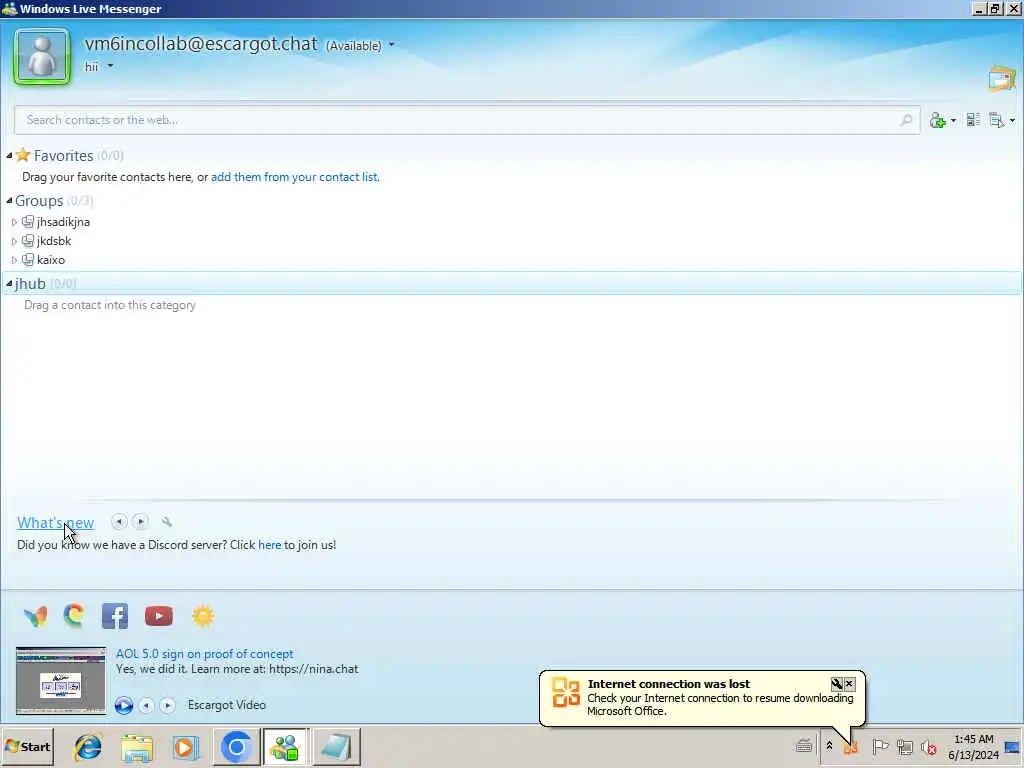Open 'add them from your contact list' link
This screenshot has width=1024, height=768.
click(x=295, y=177)
